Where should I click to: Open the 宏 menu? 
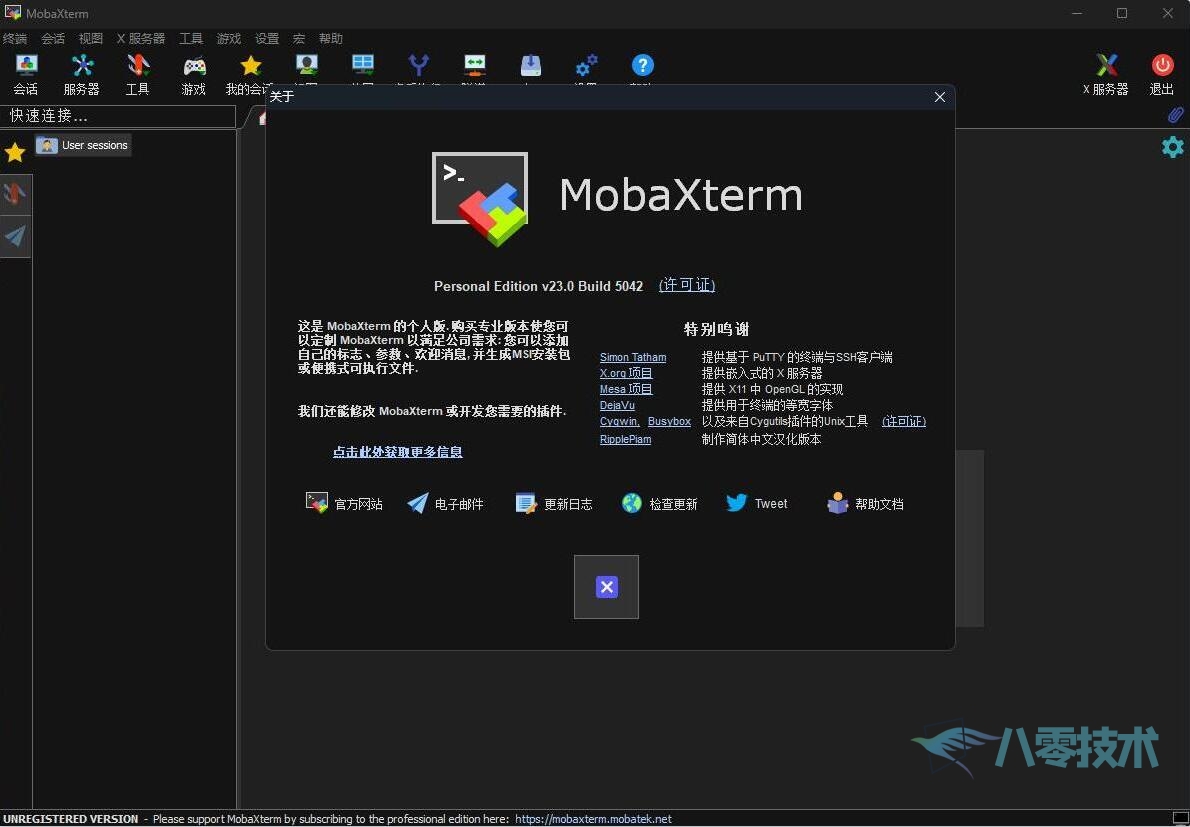pyautogui.click(x=299, y=39)
